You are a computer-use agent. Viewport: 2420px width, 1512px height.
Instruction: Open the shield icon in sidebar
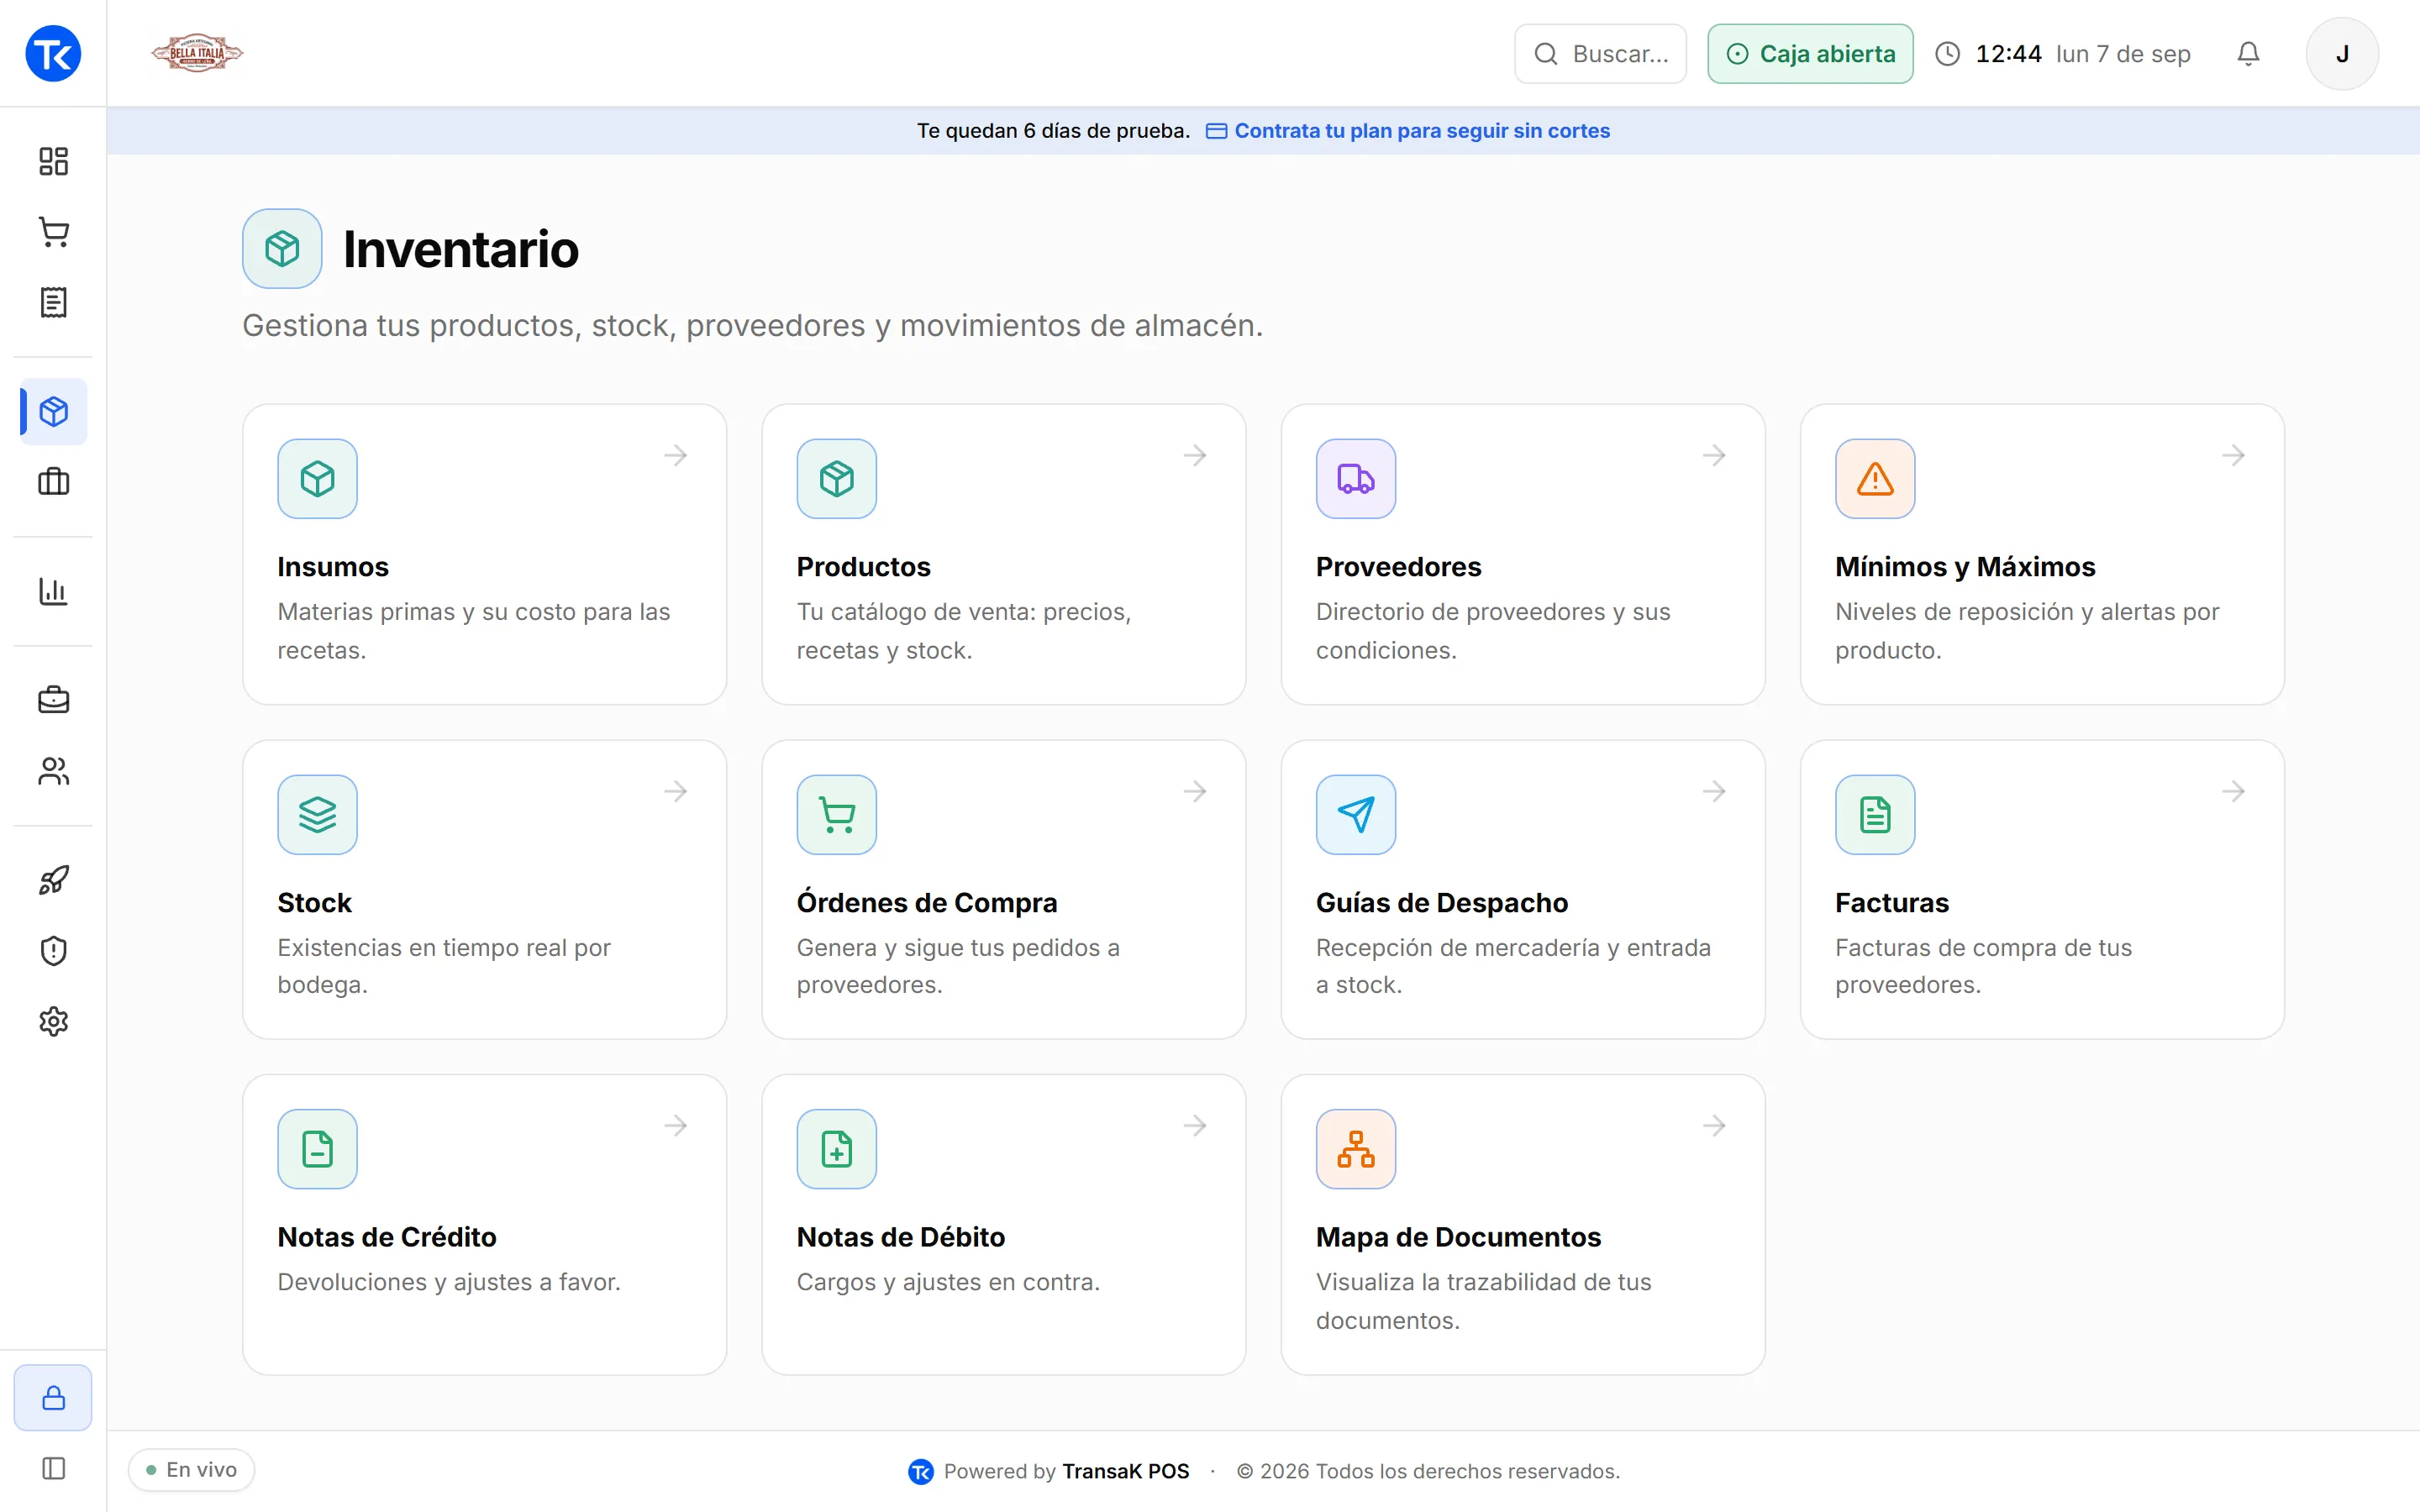tap(53, 951)
